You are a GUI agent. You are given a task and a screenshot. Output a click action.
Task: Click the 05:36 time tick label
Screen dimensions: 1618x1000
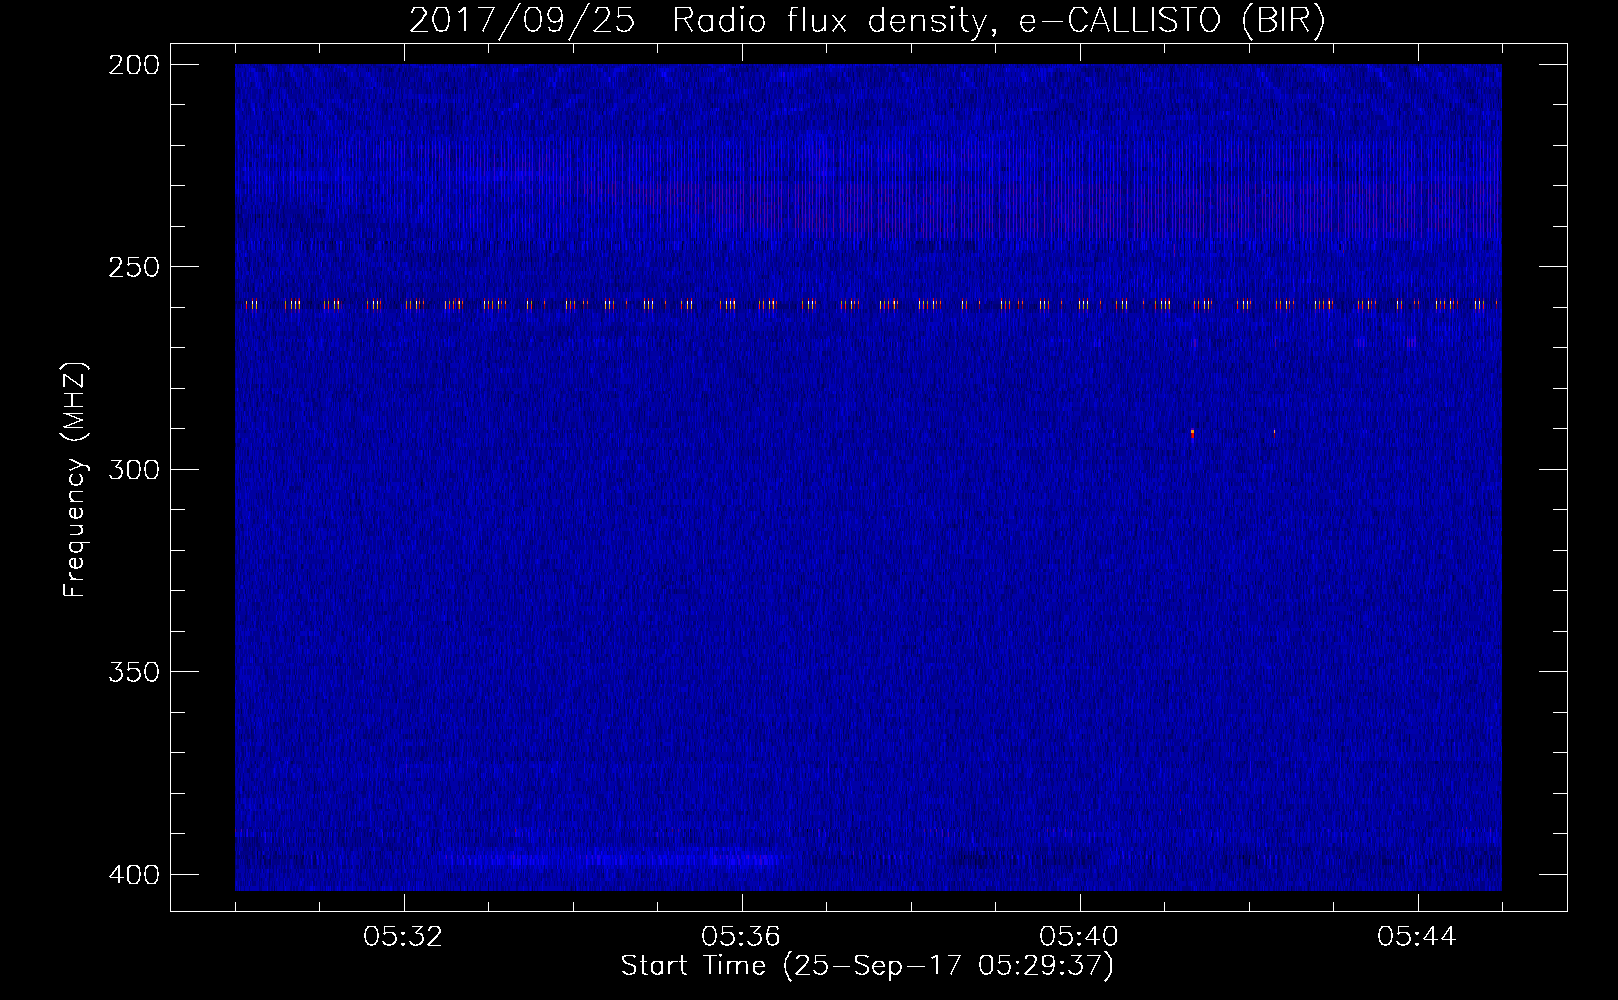click(741, 937)
